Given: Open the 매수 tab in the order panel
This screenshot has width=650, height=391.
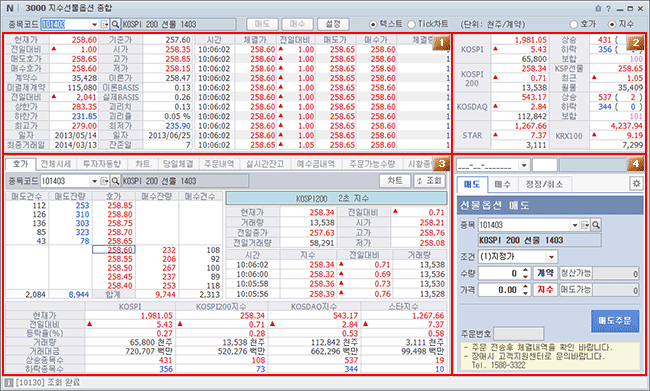Looking at the screenshot, I should pyautogui.click(x=502, y=184).
